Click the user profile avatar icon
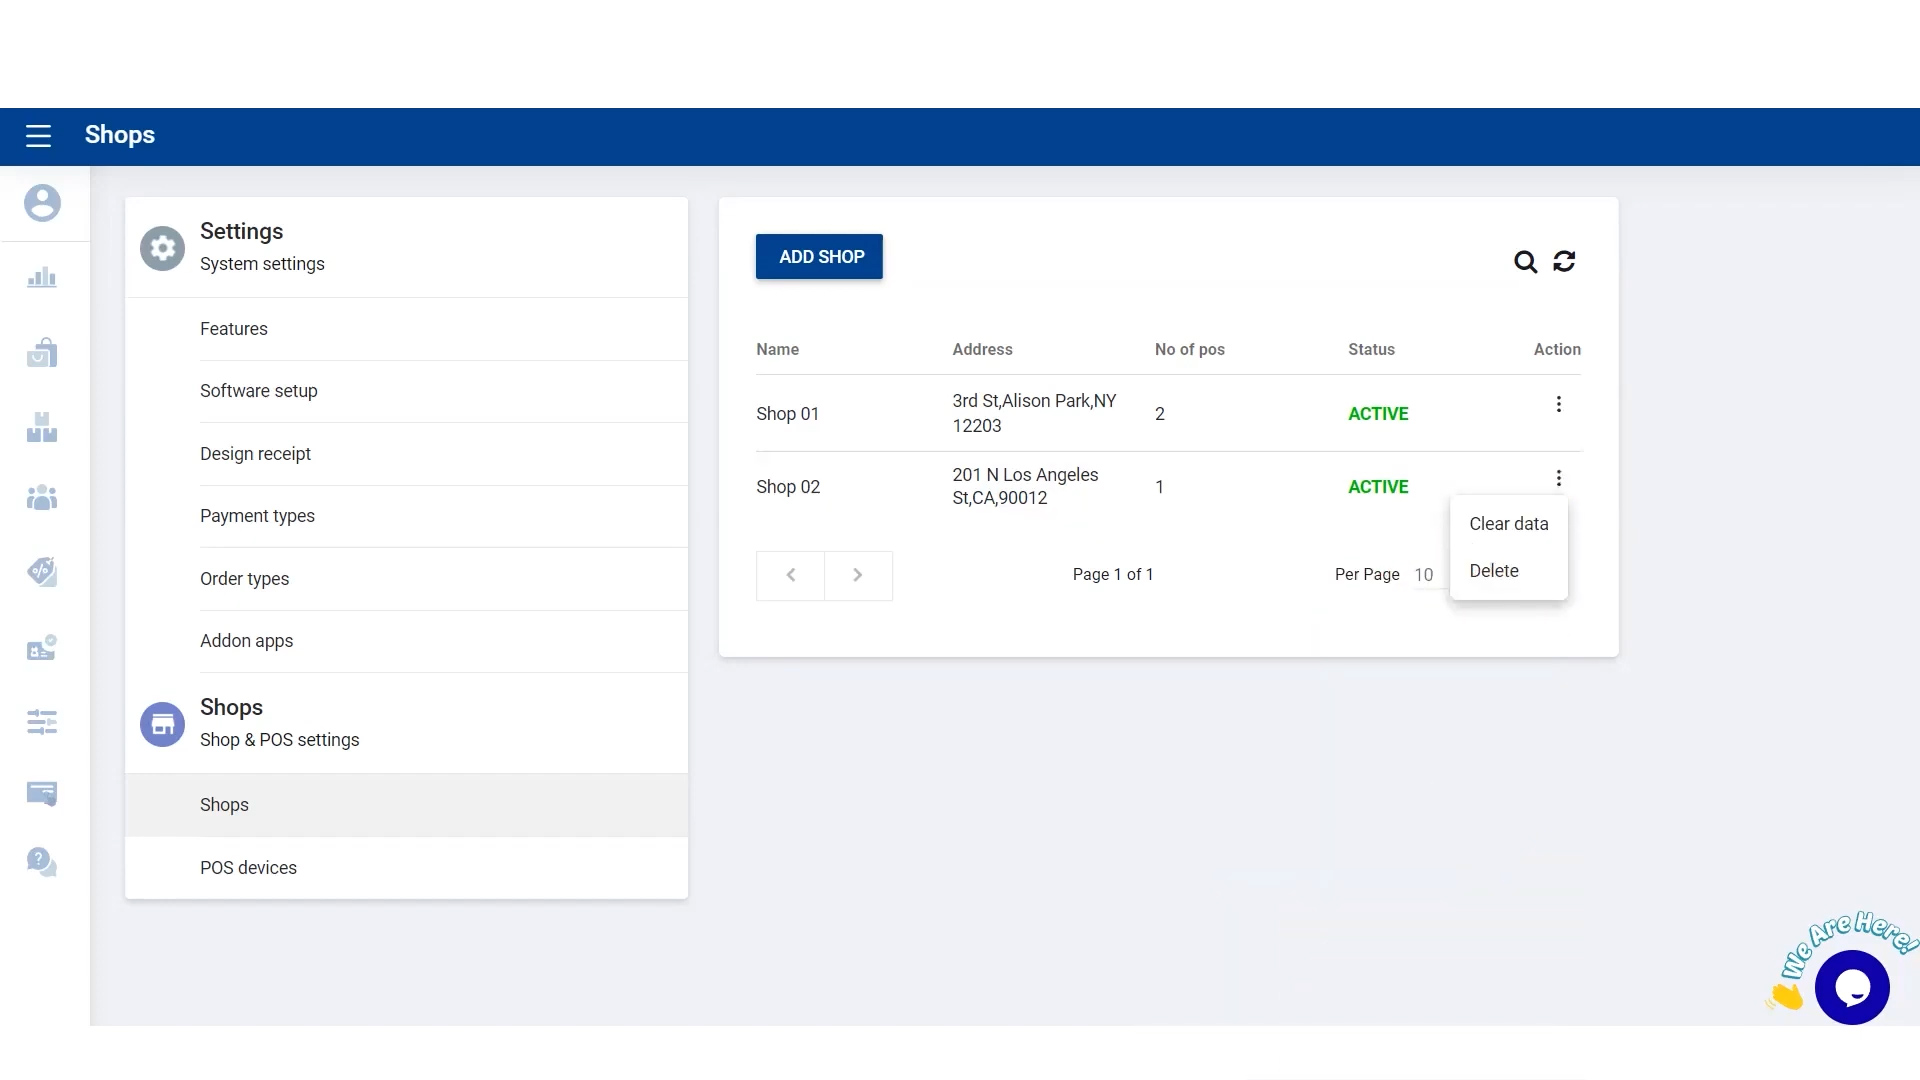This screenshot has width=1920, height=1080. point(42,203)
